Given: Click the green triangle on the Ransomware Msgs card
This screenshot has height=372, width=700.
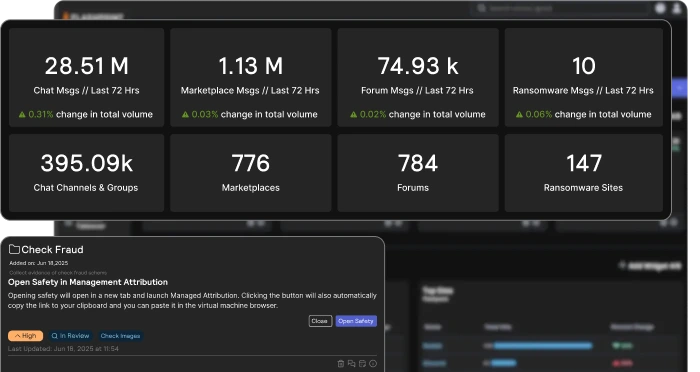Looking at the screenshot, I should pos(519,114).
